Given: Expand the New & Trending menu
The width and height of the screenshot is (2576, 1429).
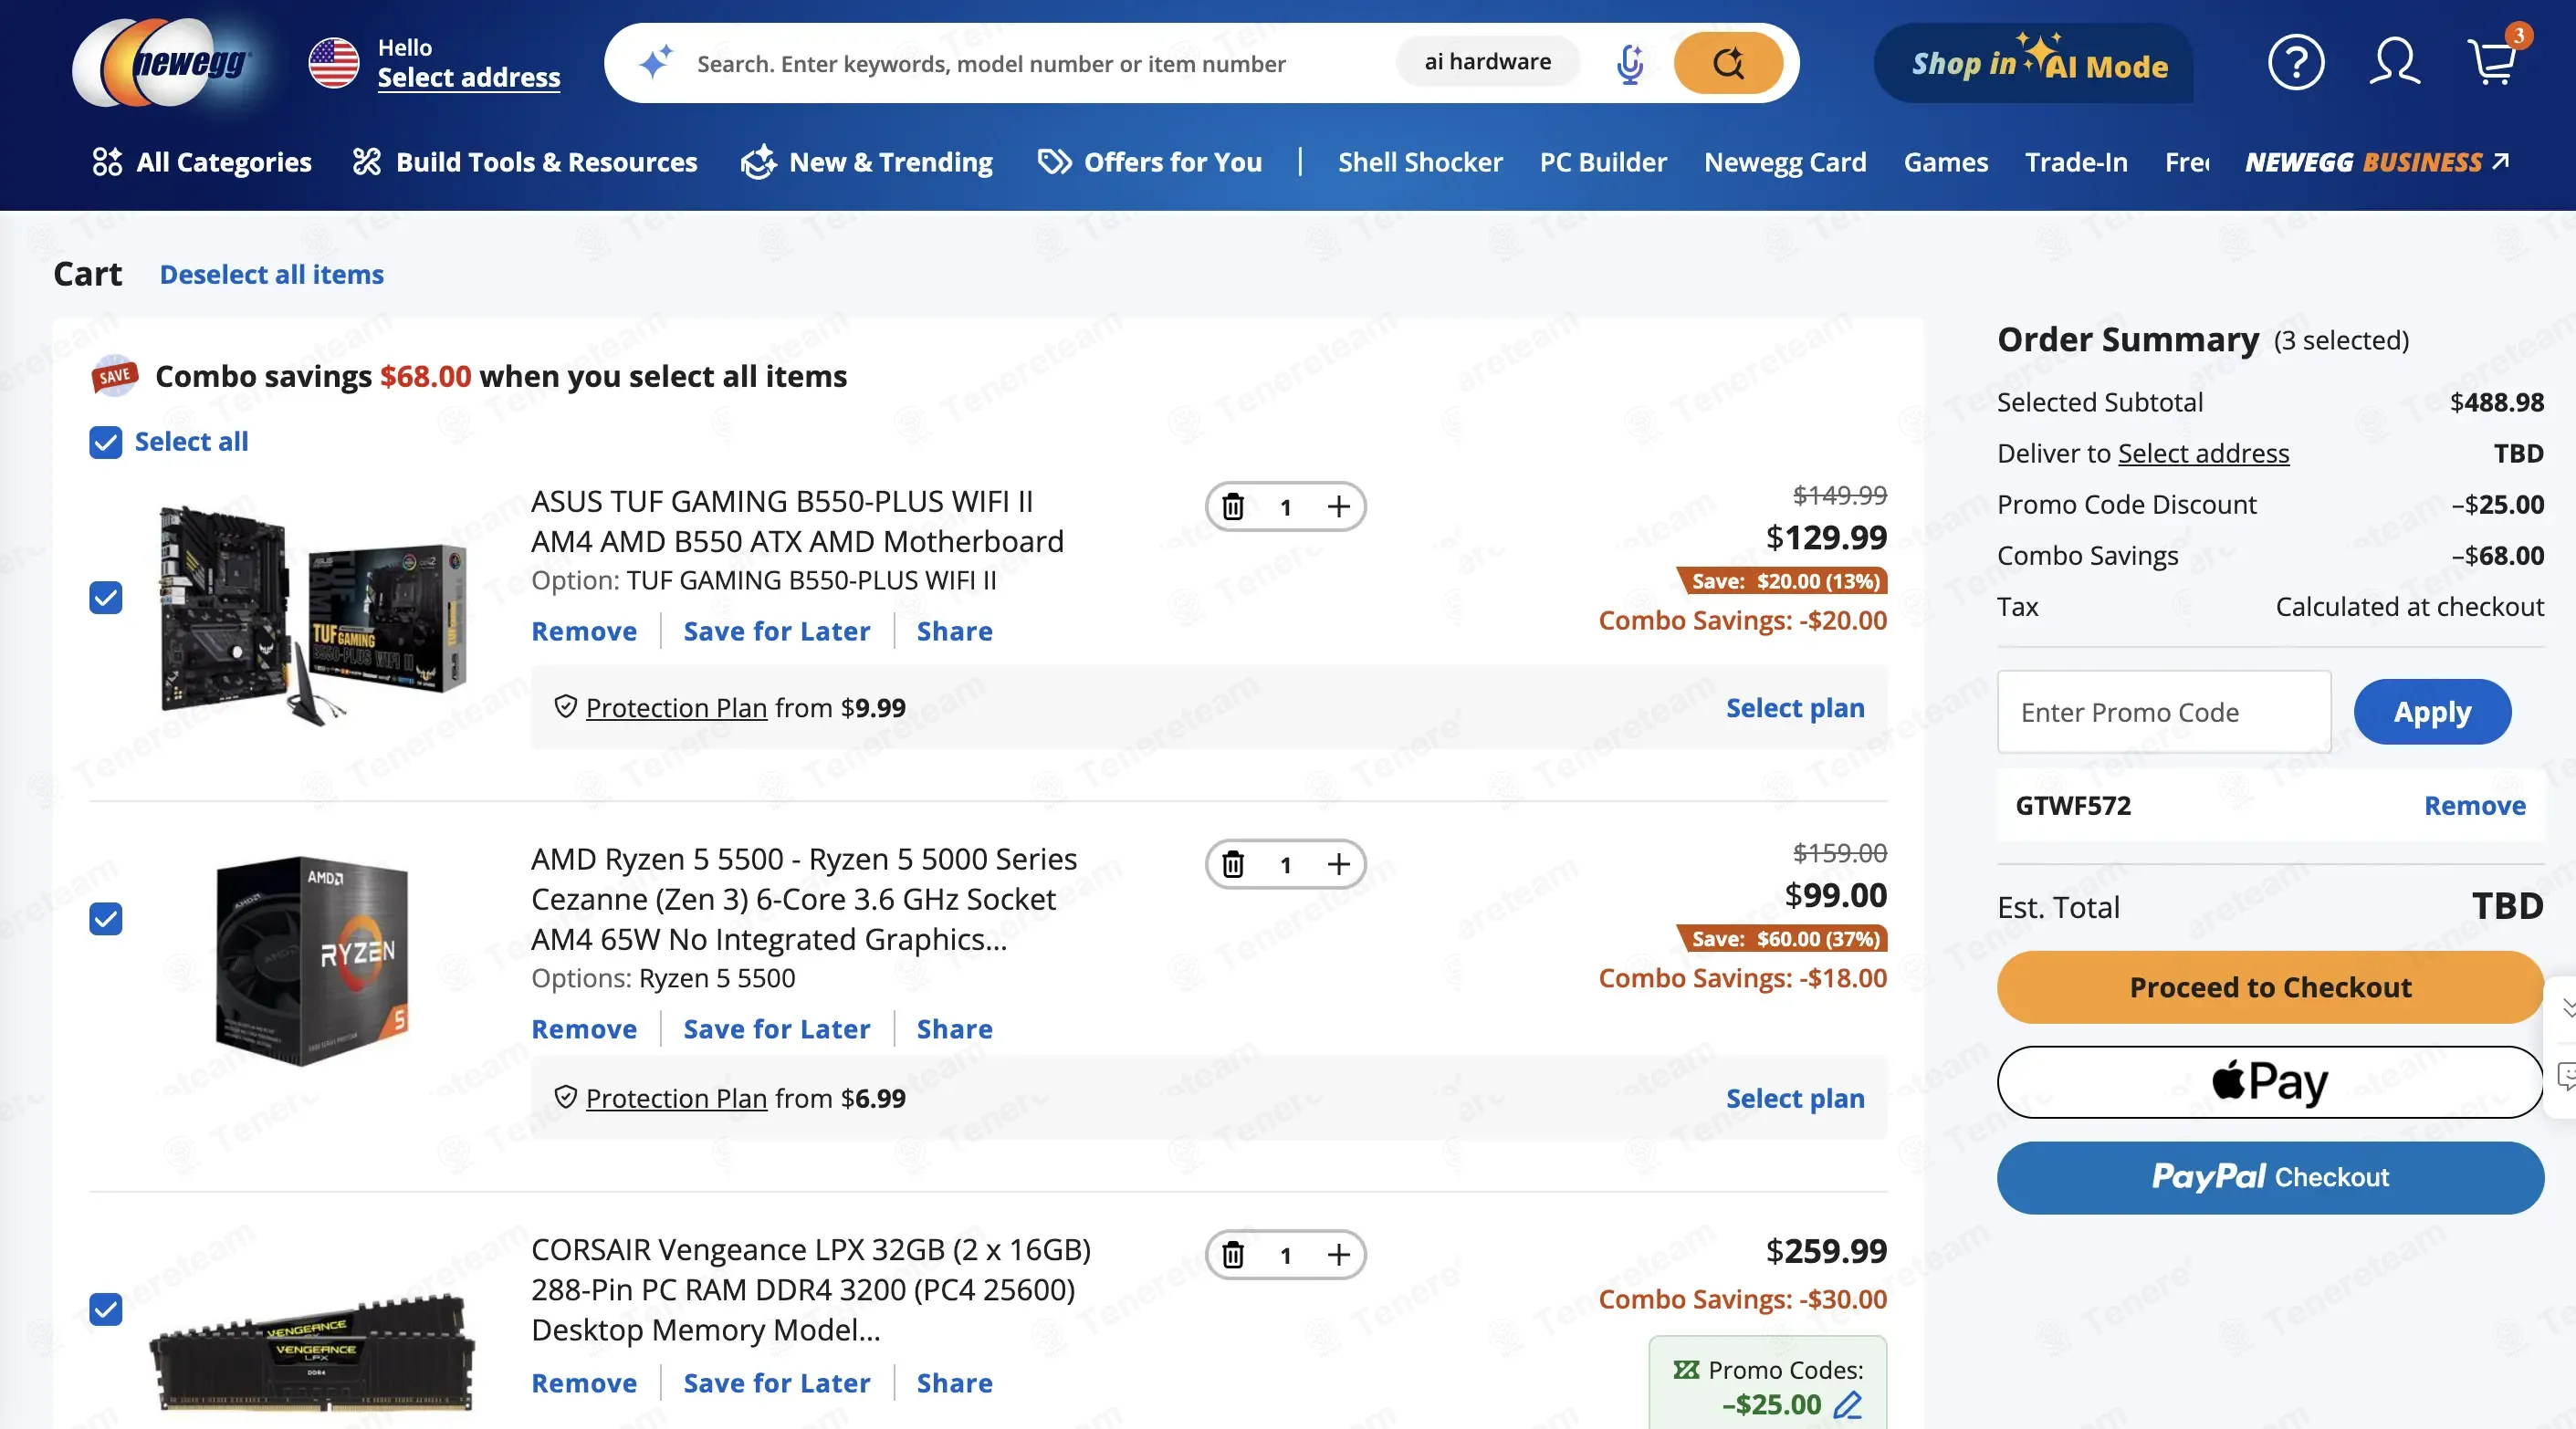Looking at the screenshot, I should pos(866,162).
